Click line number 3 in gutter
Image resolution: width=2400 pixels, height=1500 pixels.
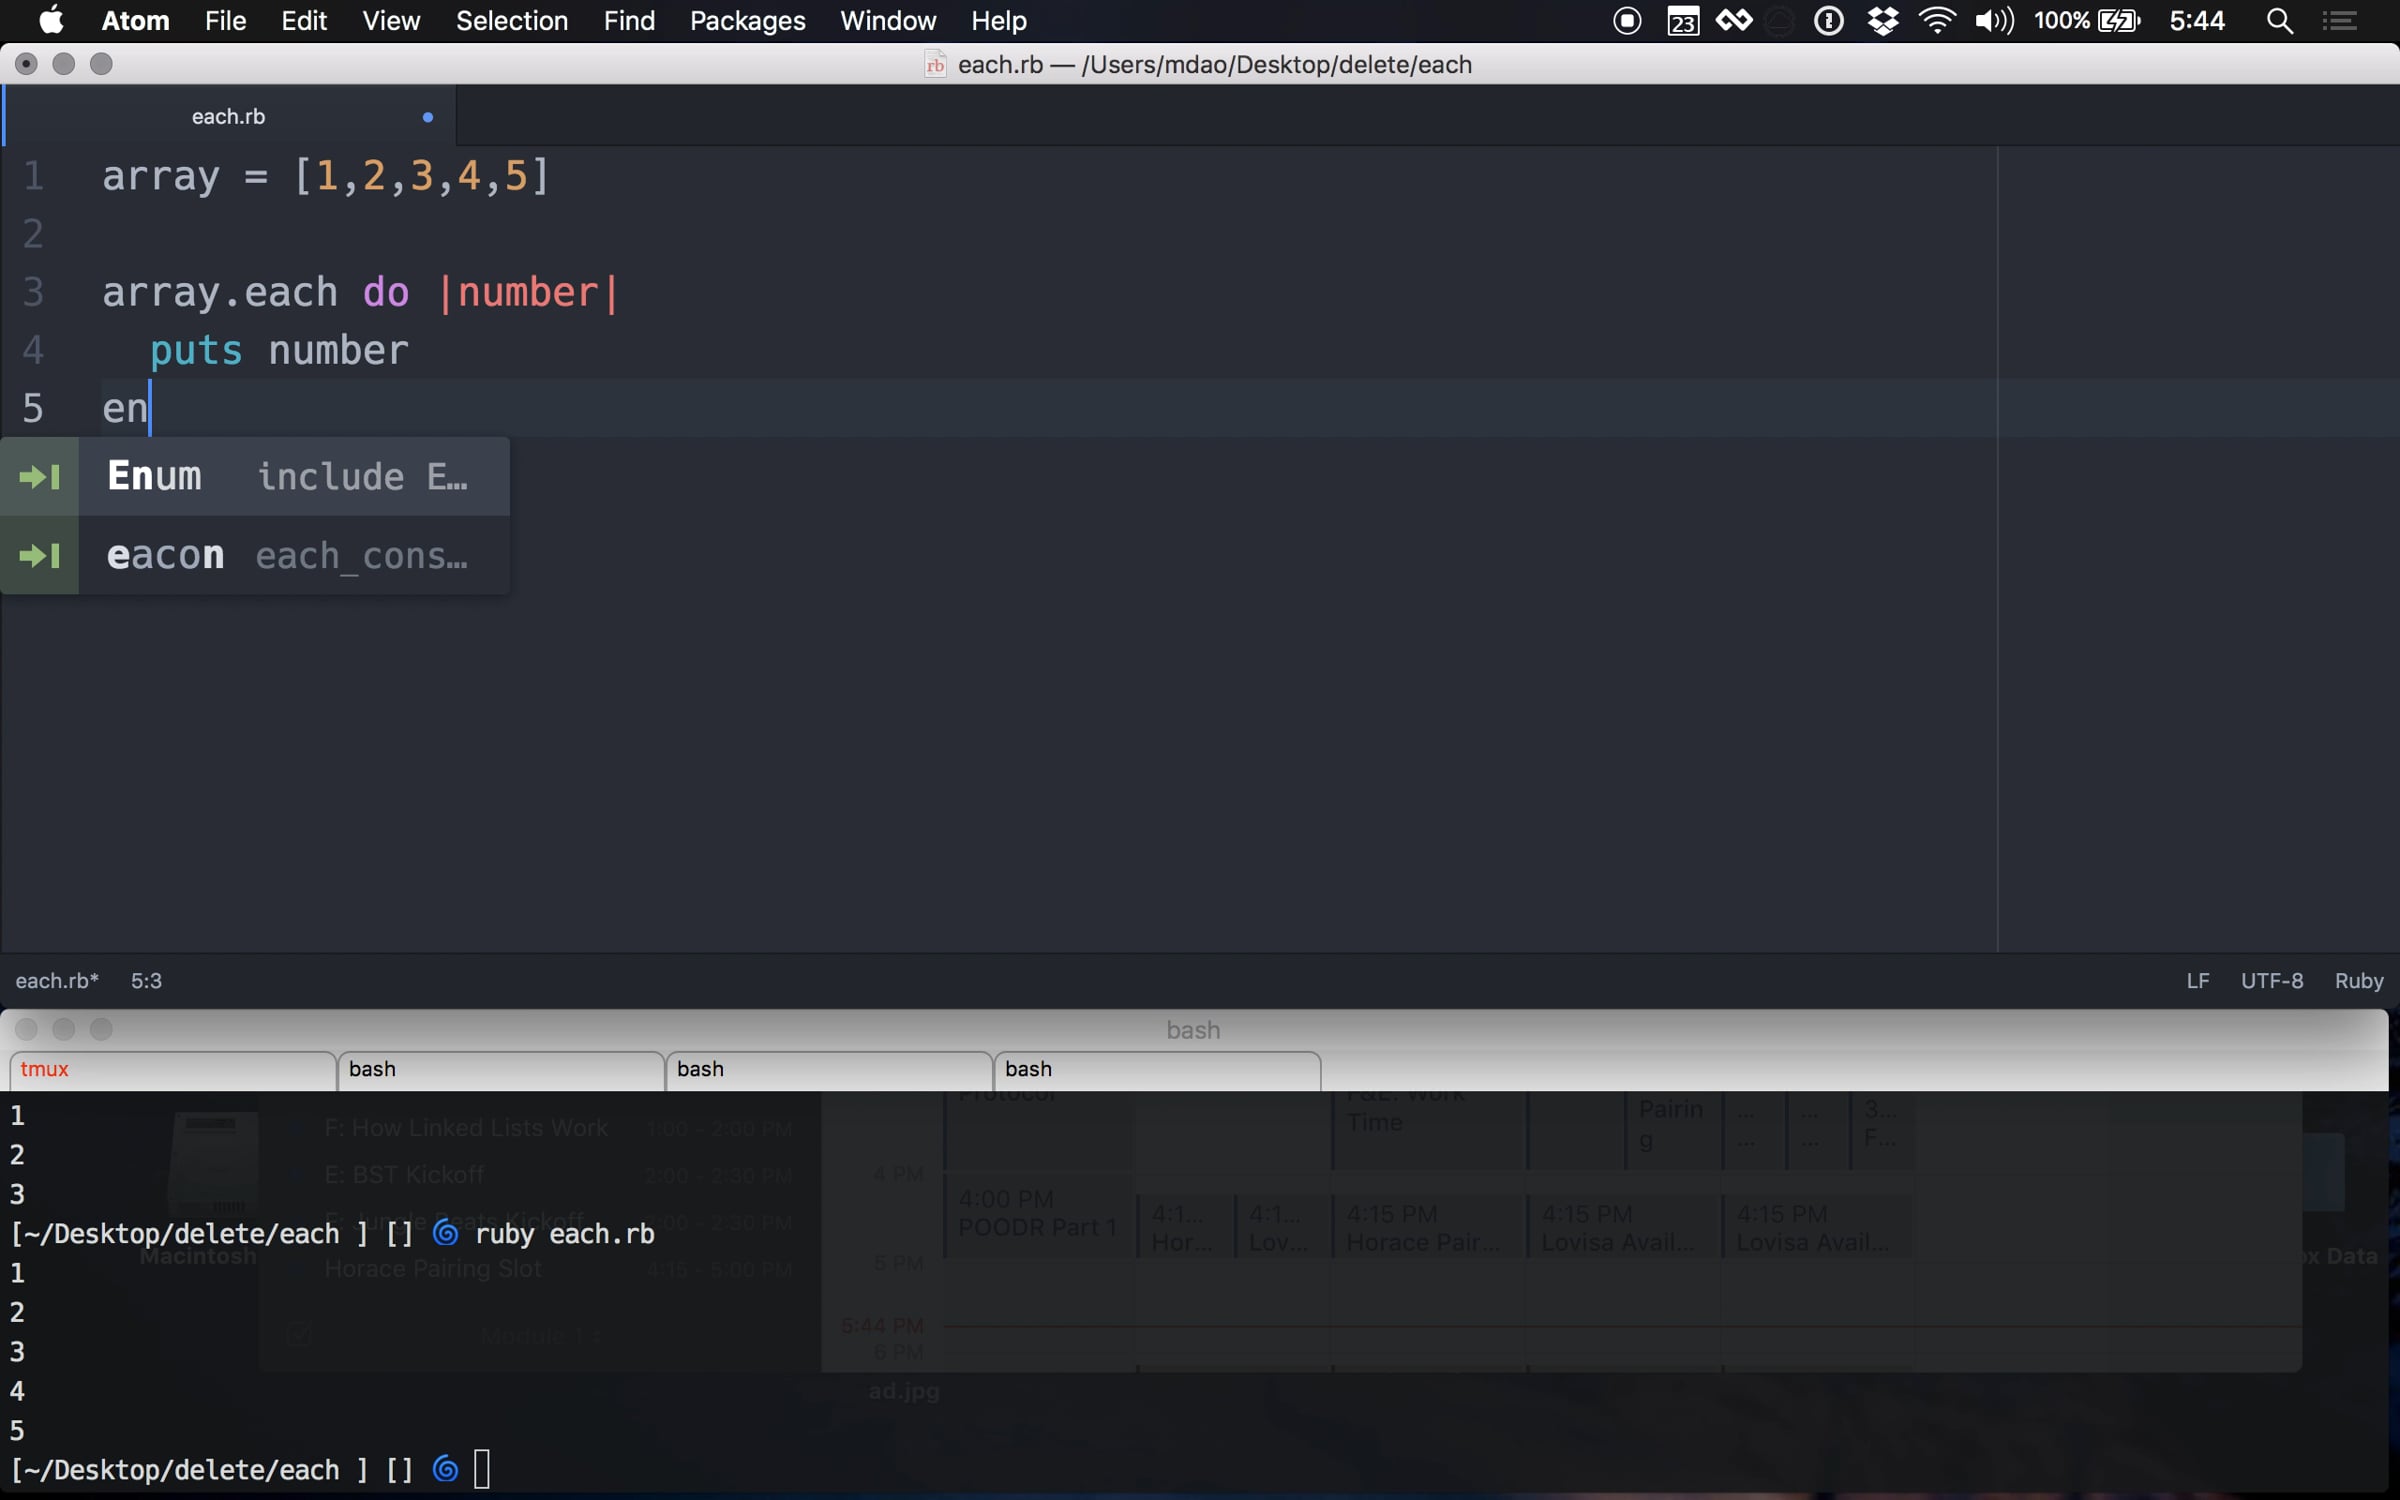coord(33,292)
